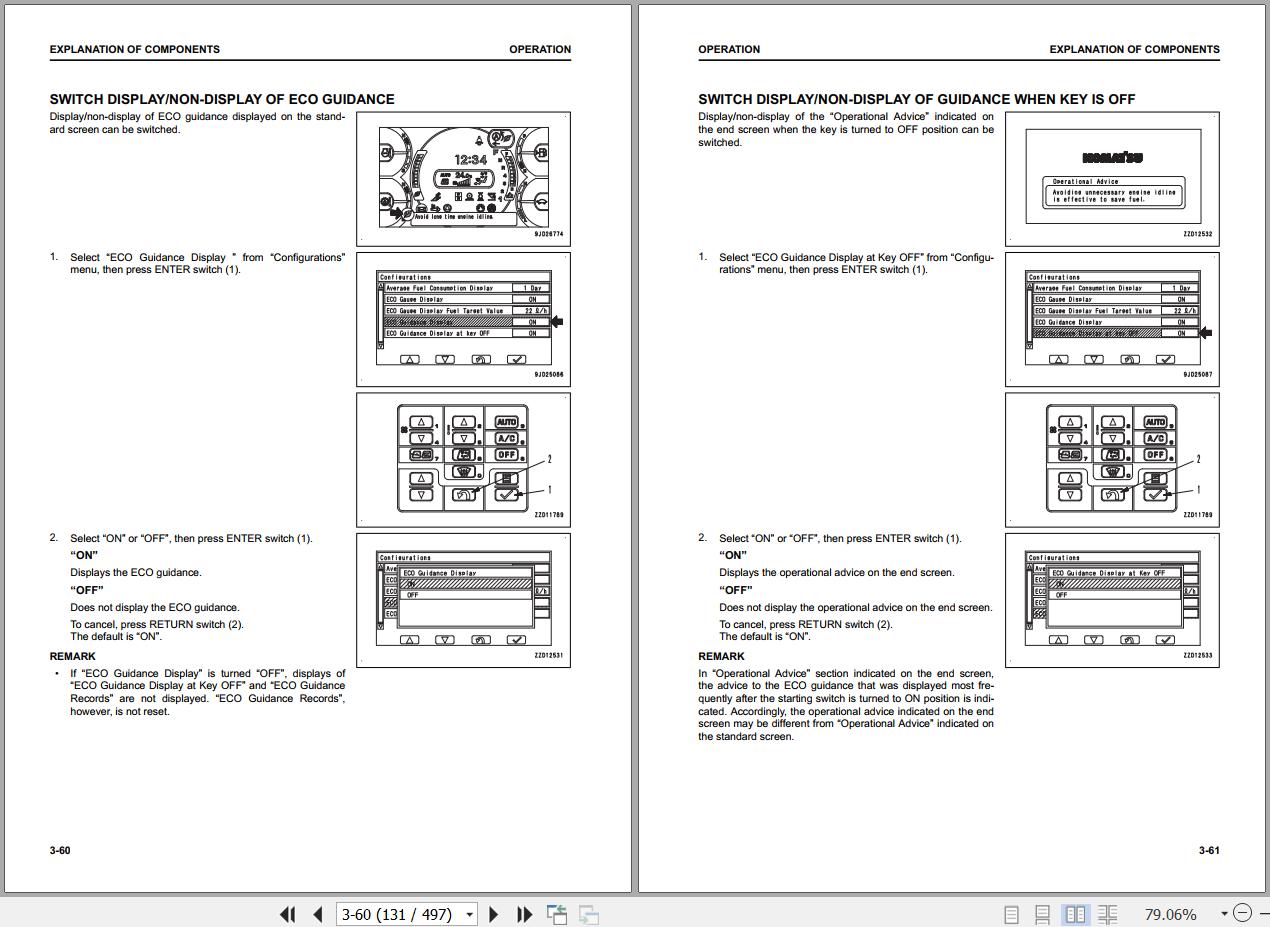Image resolution: width=1270 pixels, height=927 pixels.
Task: Click the left page line 'Displays the ECO guidance.'
Action: coord(136,573)
